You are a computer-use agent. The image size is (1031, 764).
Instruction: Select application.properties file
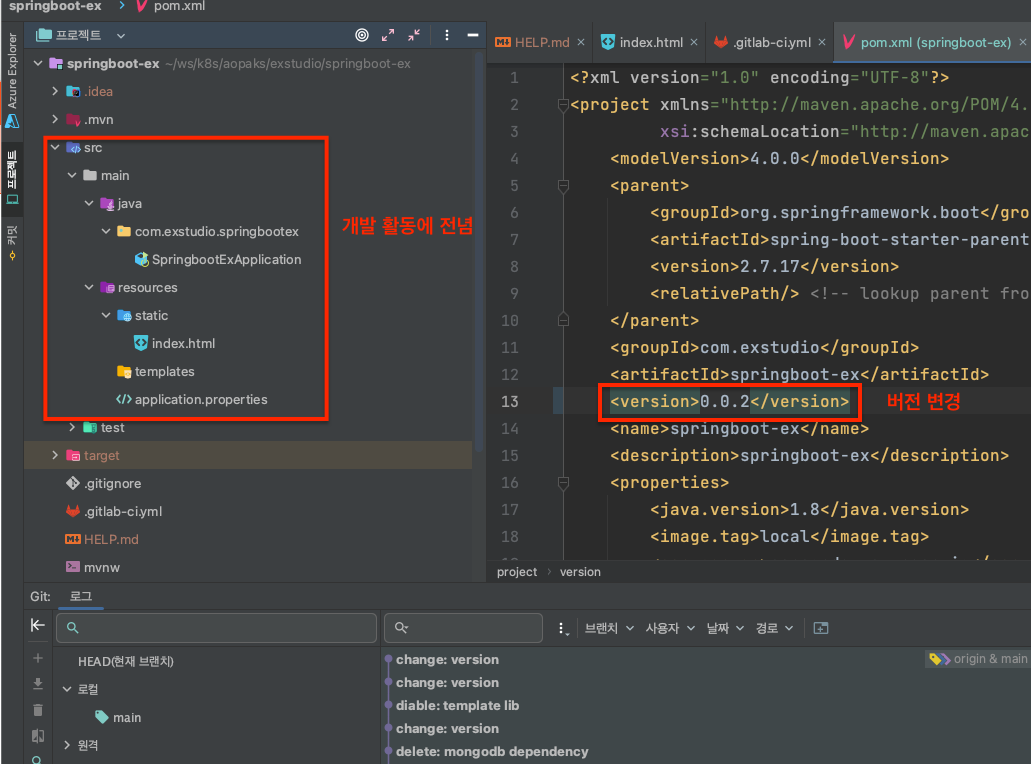[192, 400]
